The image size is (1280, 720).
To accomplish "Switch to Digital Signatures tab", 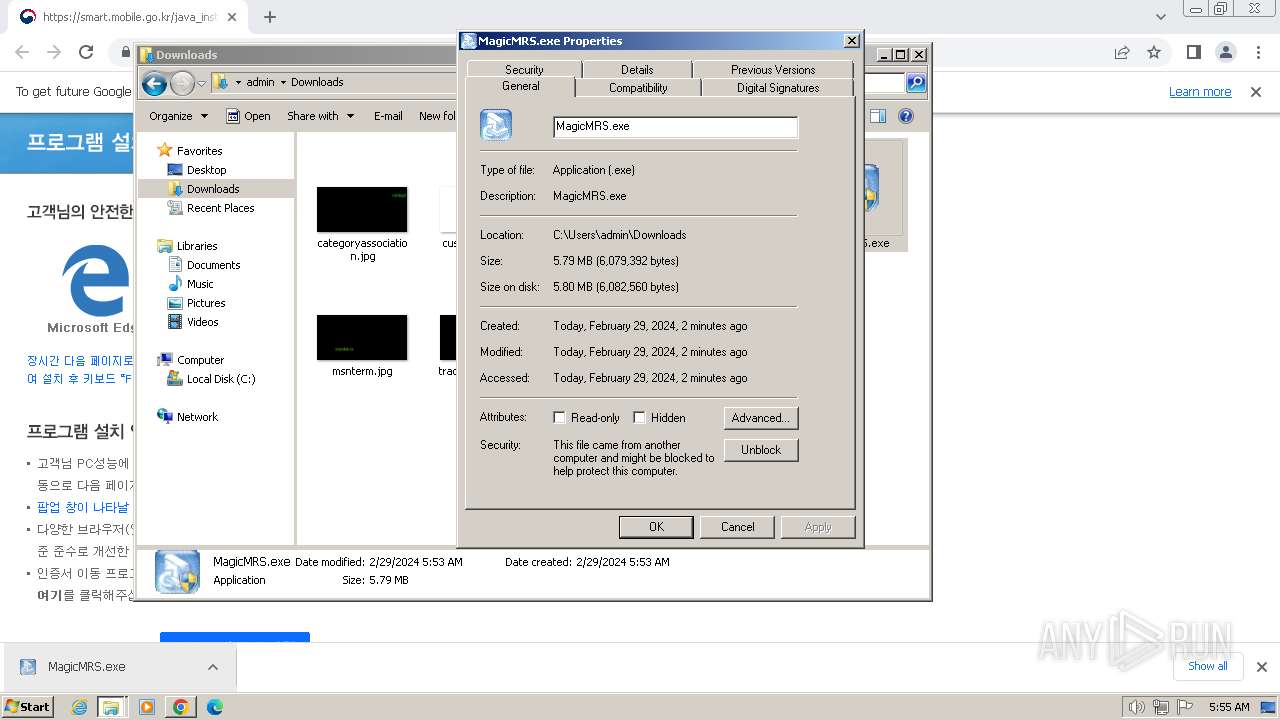I will 778,88.
